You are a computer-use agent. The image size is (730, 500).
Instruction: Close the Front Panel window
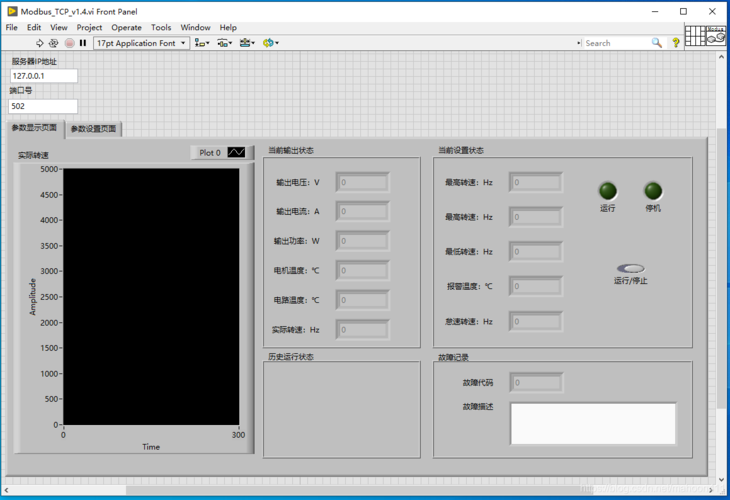point(712,11)
